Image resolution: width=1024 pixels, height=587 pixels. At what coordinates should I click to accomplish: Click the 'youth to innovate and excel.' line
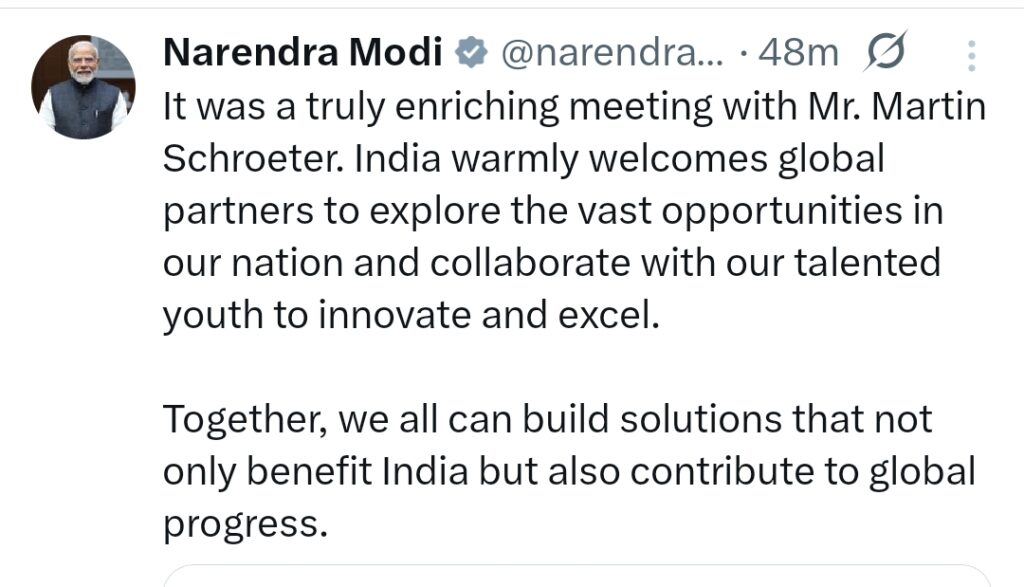[412, 316]
